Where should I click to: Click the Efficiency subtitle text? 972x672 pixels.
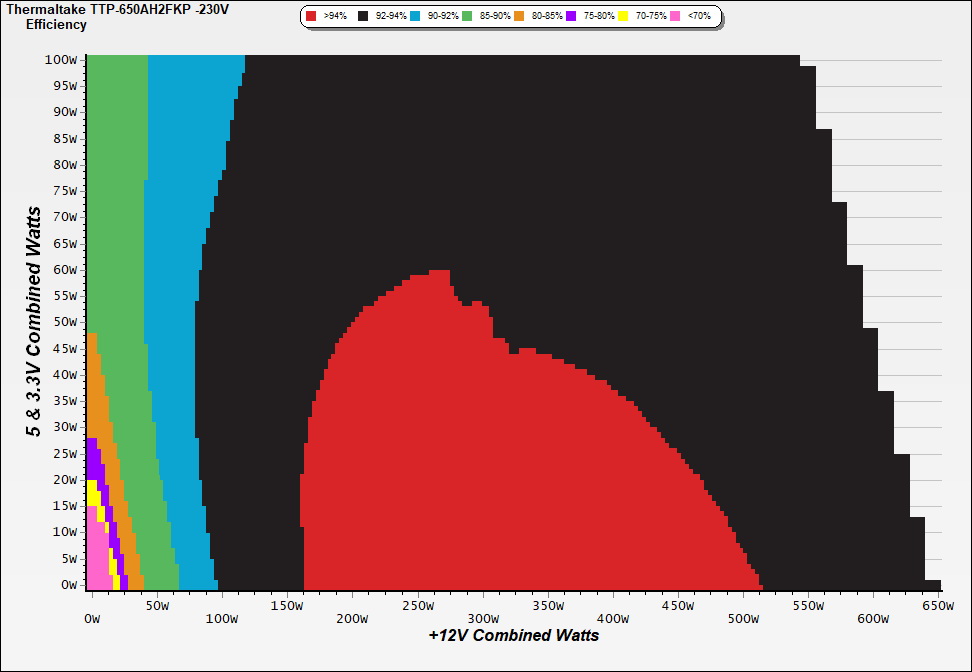click(56, 24)
